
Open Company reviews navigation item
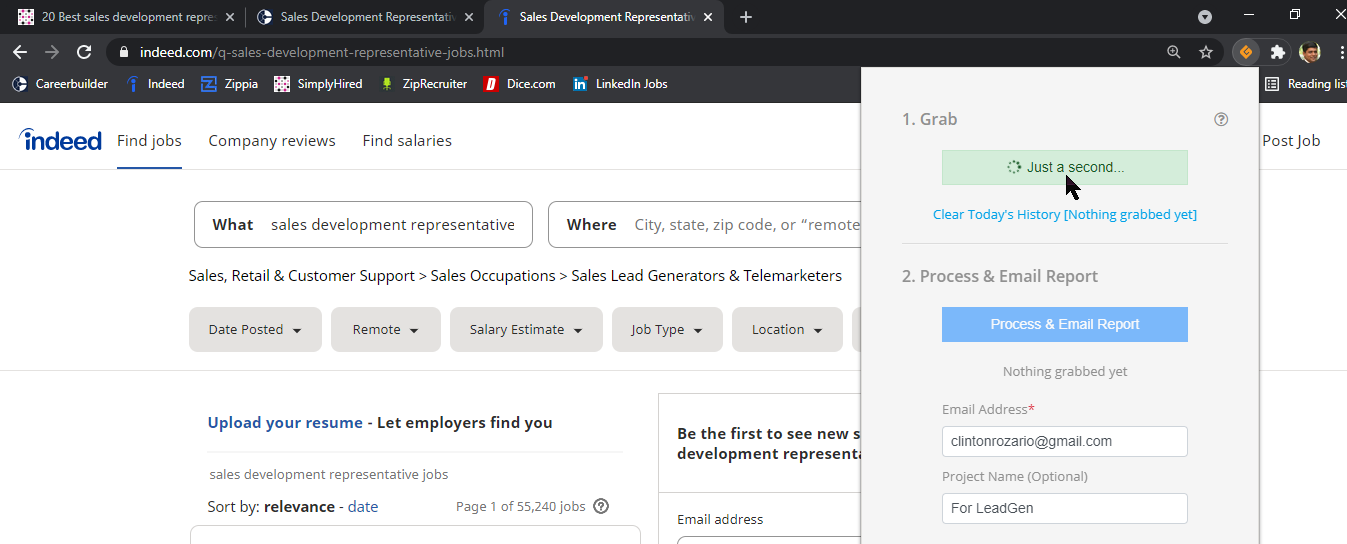tap(272, 141)
